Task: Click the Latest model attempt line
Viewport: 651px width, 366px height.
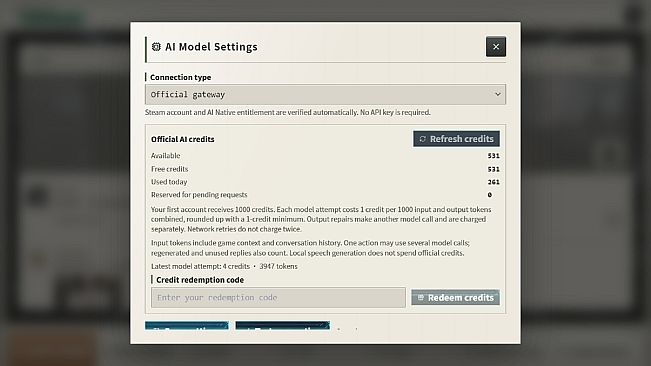Action: [x=224, y=266]
